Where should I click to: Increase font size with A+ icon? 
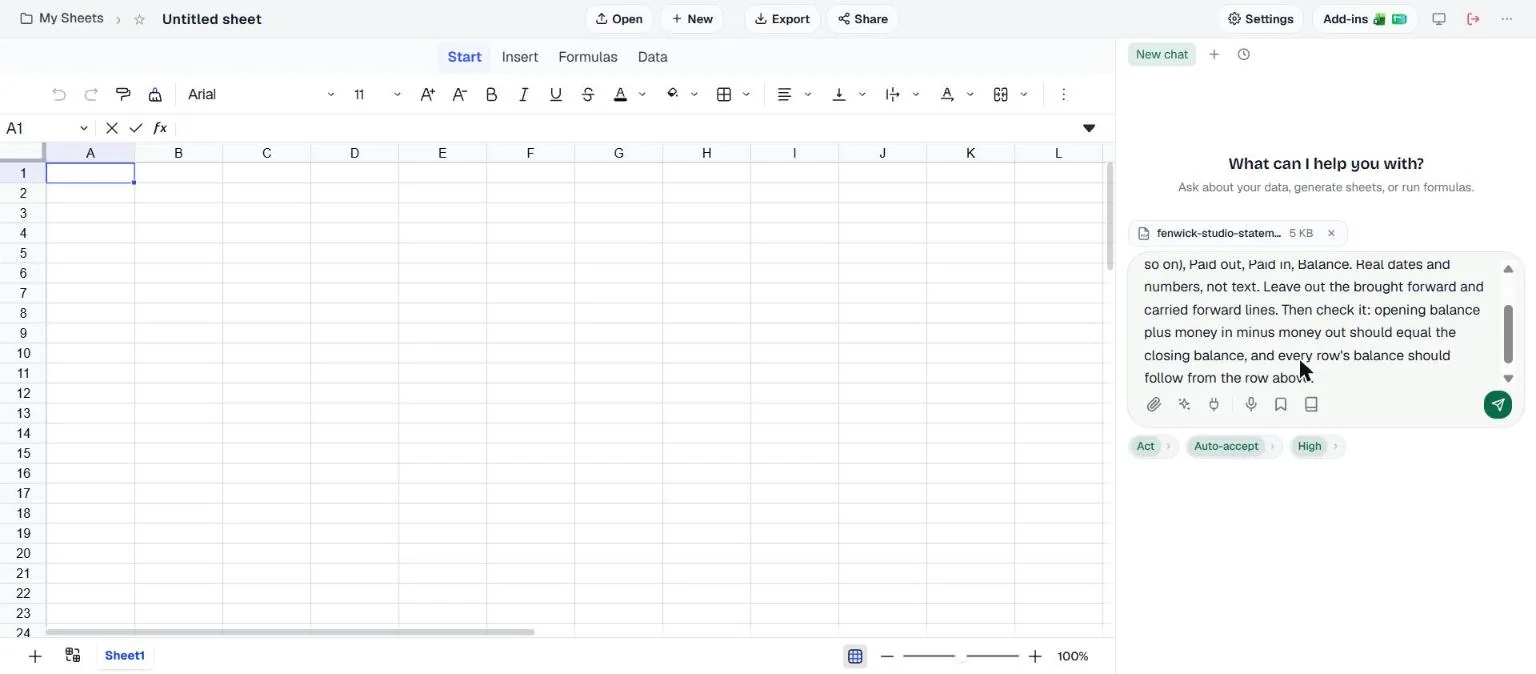pyautogui.click(x=428, y=95)
